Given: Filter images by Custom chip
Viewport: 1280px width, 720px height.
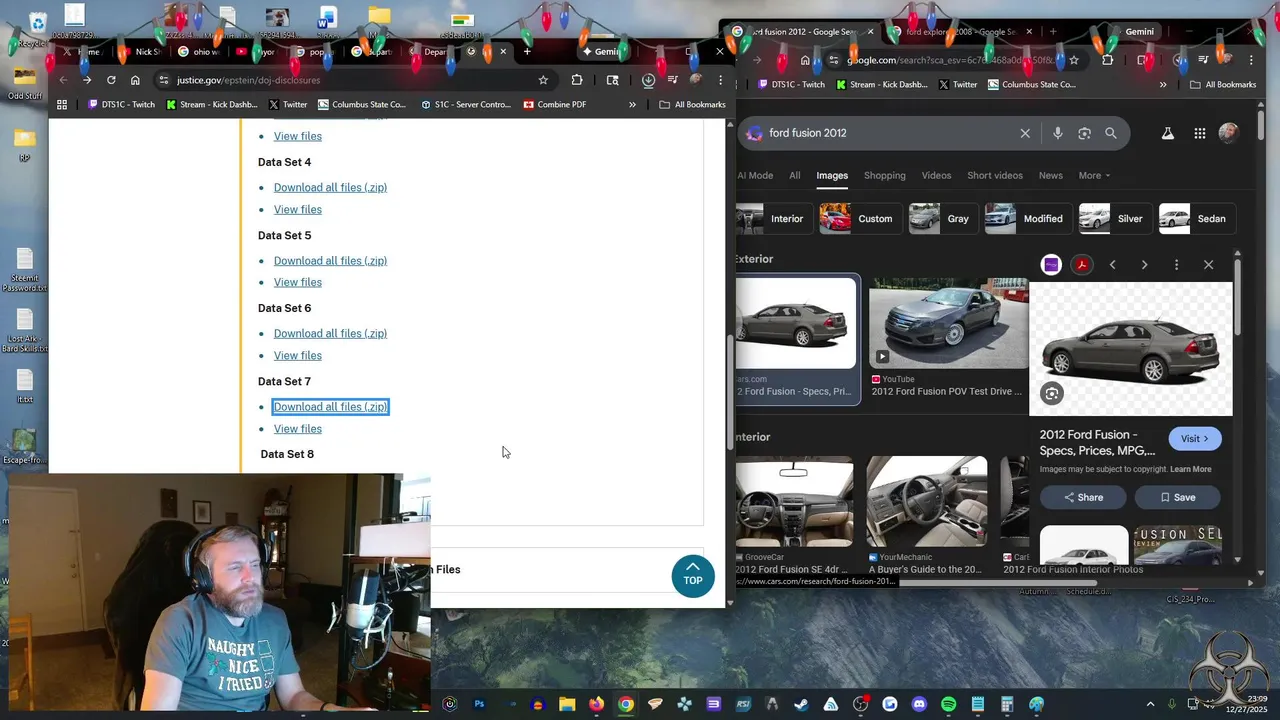Looking at the screenshot, I should click(860, 219).
